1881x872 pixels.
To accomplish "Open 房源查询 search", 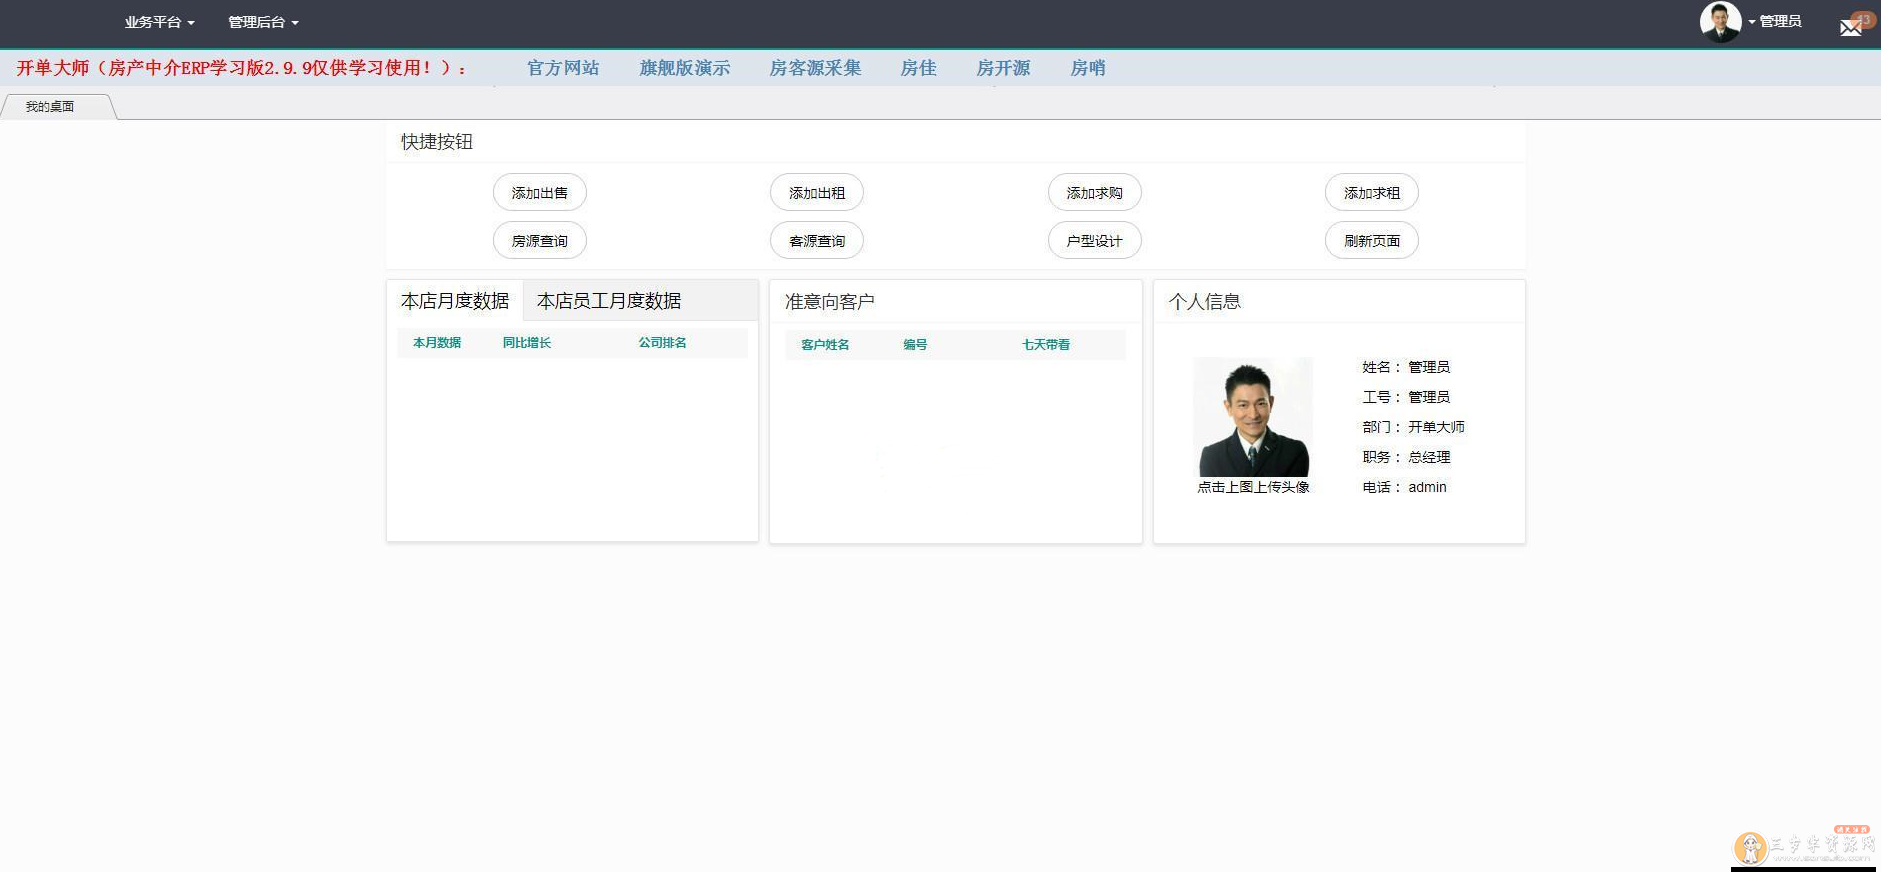I will pos(539,241).
